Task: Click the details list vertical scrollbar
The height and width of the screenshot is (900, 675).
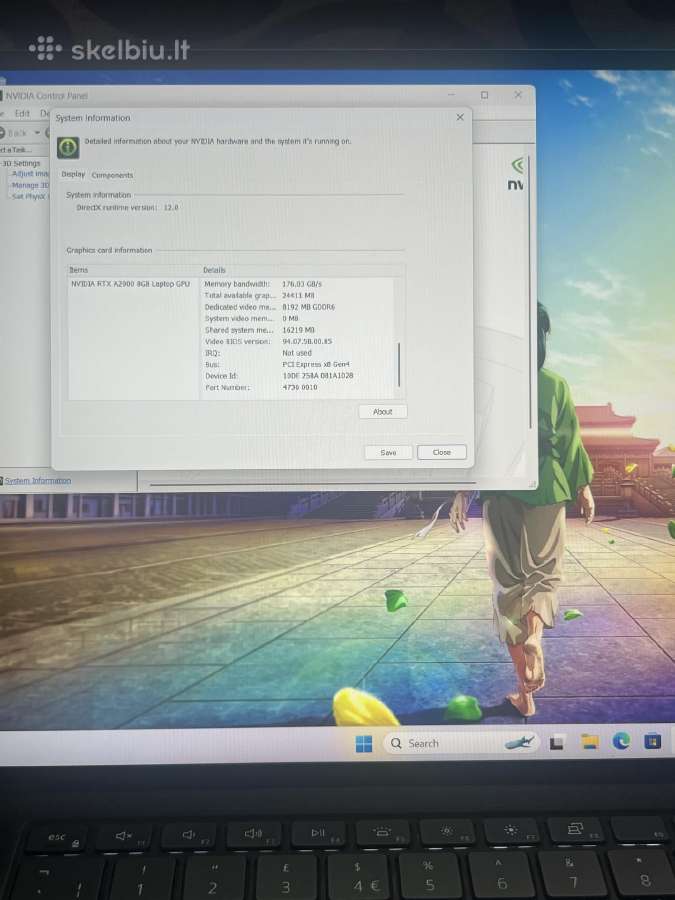Action: point(398,365)
